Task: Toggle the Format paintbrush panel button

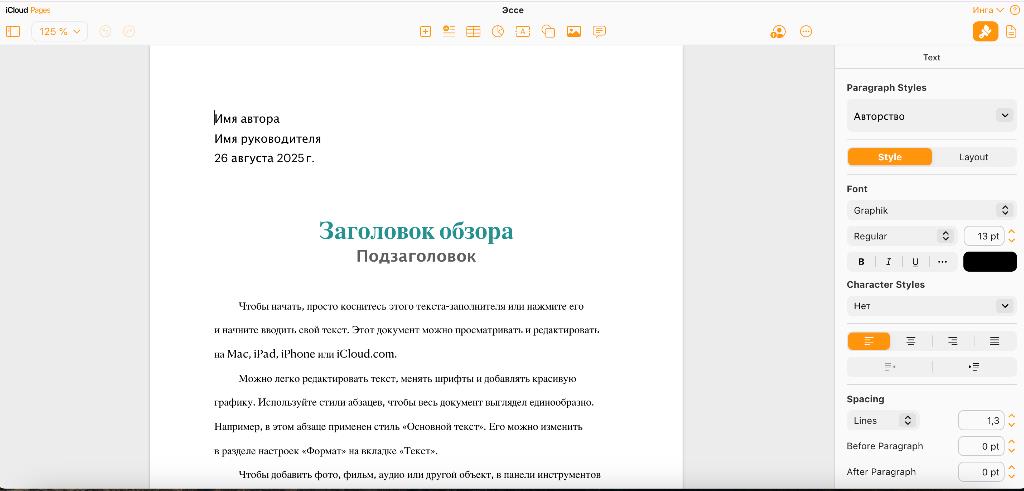Action: pyautogui.click(x=985, y=31)
